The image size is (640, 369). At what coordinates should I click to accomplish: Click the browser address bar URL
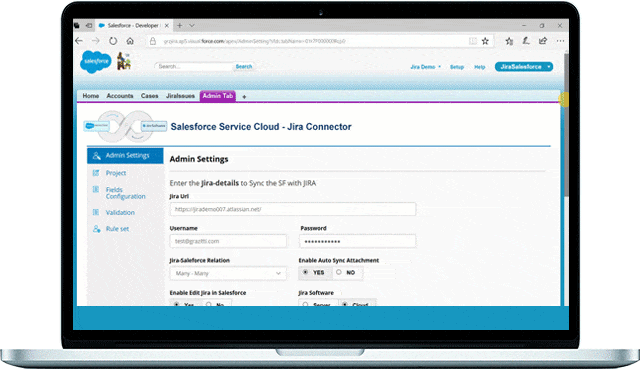click(x=254, y=41)
